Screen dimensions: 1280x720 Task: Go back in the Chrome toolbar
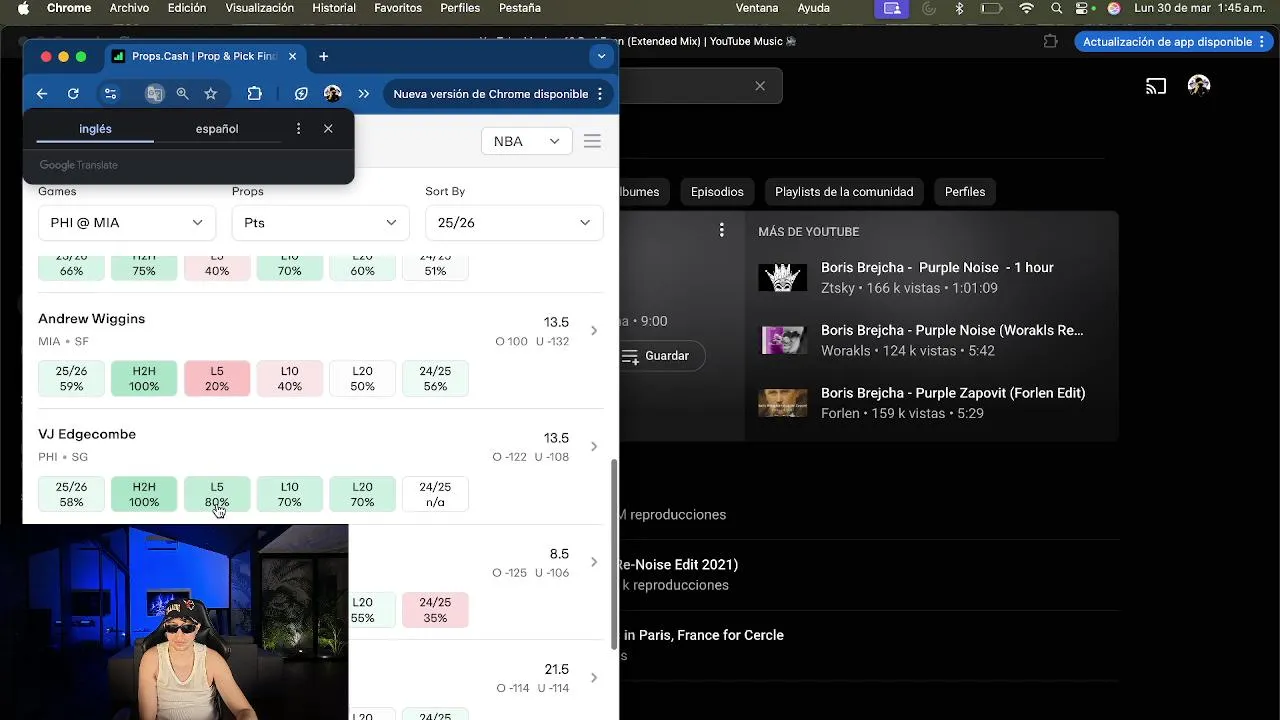tap(42, 94)
